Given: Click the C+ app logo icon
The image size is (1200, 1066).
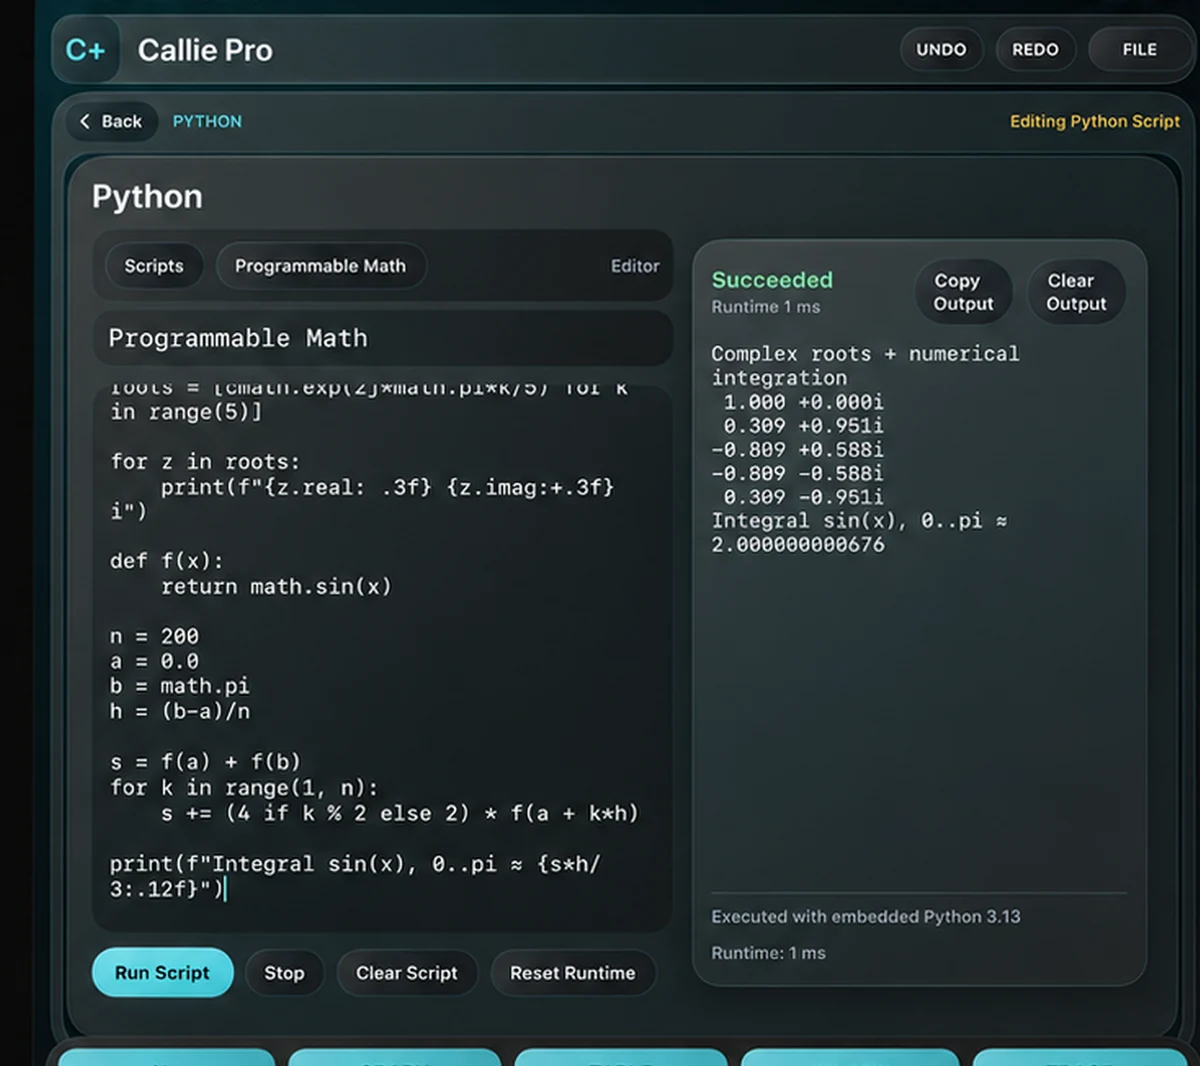Looking at the screenshot, I should tap(85, 50).
